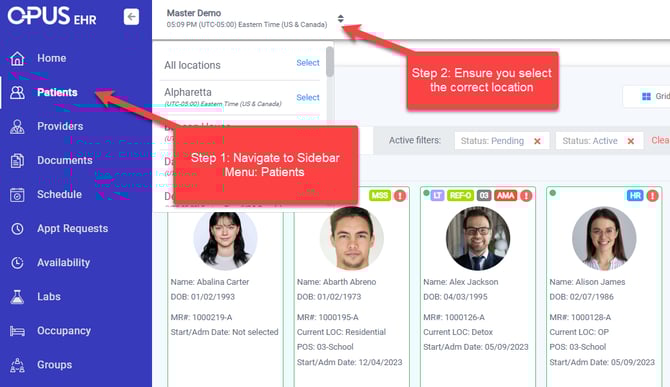Open Alex Jackson's profile photo
The width and height of the screenshot is (670, 387).
tap(478, 239)
